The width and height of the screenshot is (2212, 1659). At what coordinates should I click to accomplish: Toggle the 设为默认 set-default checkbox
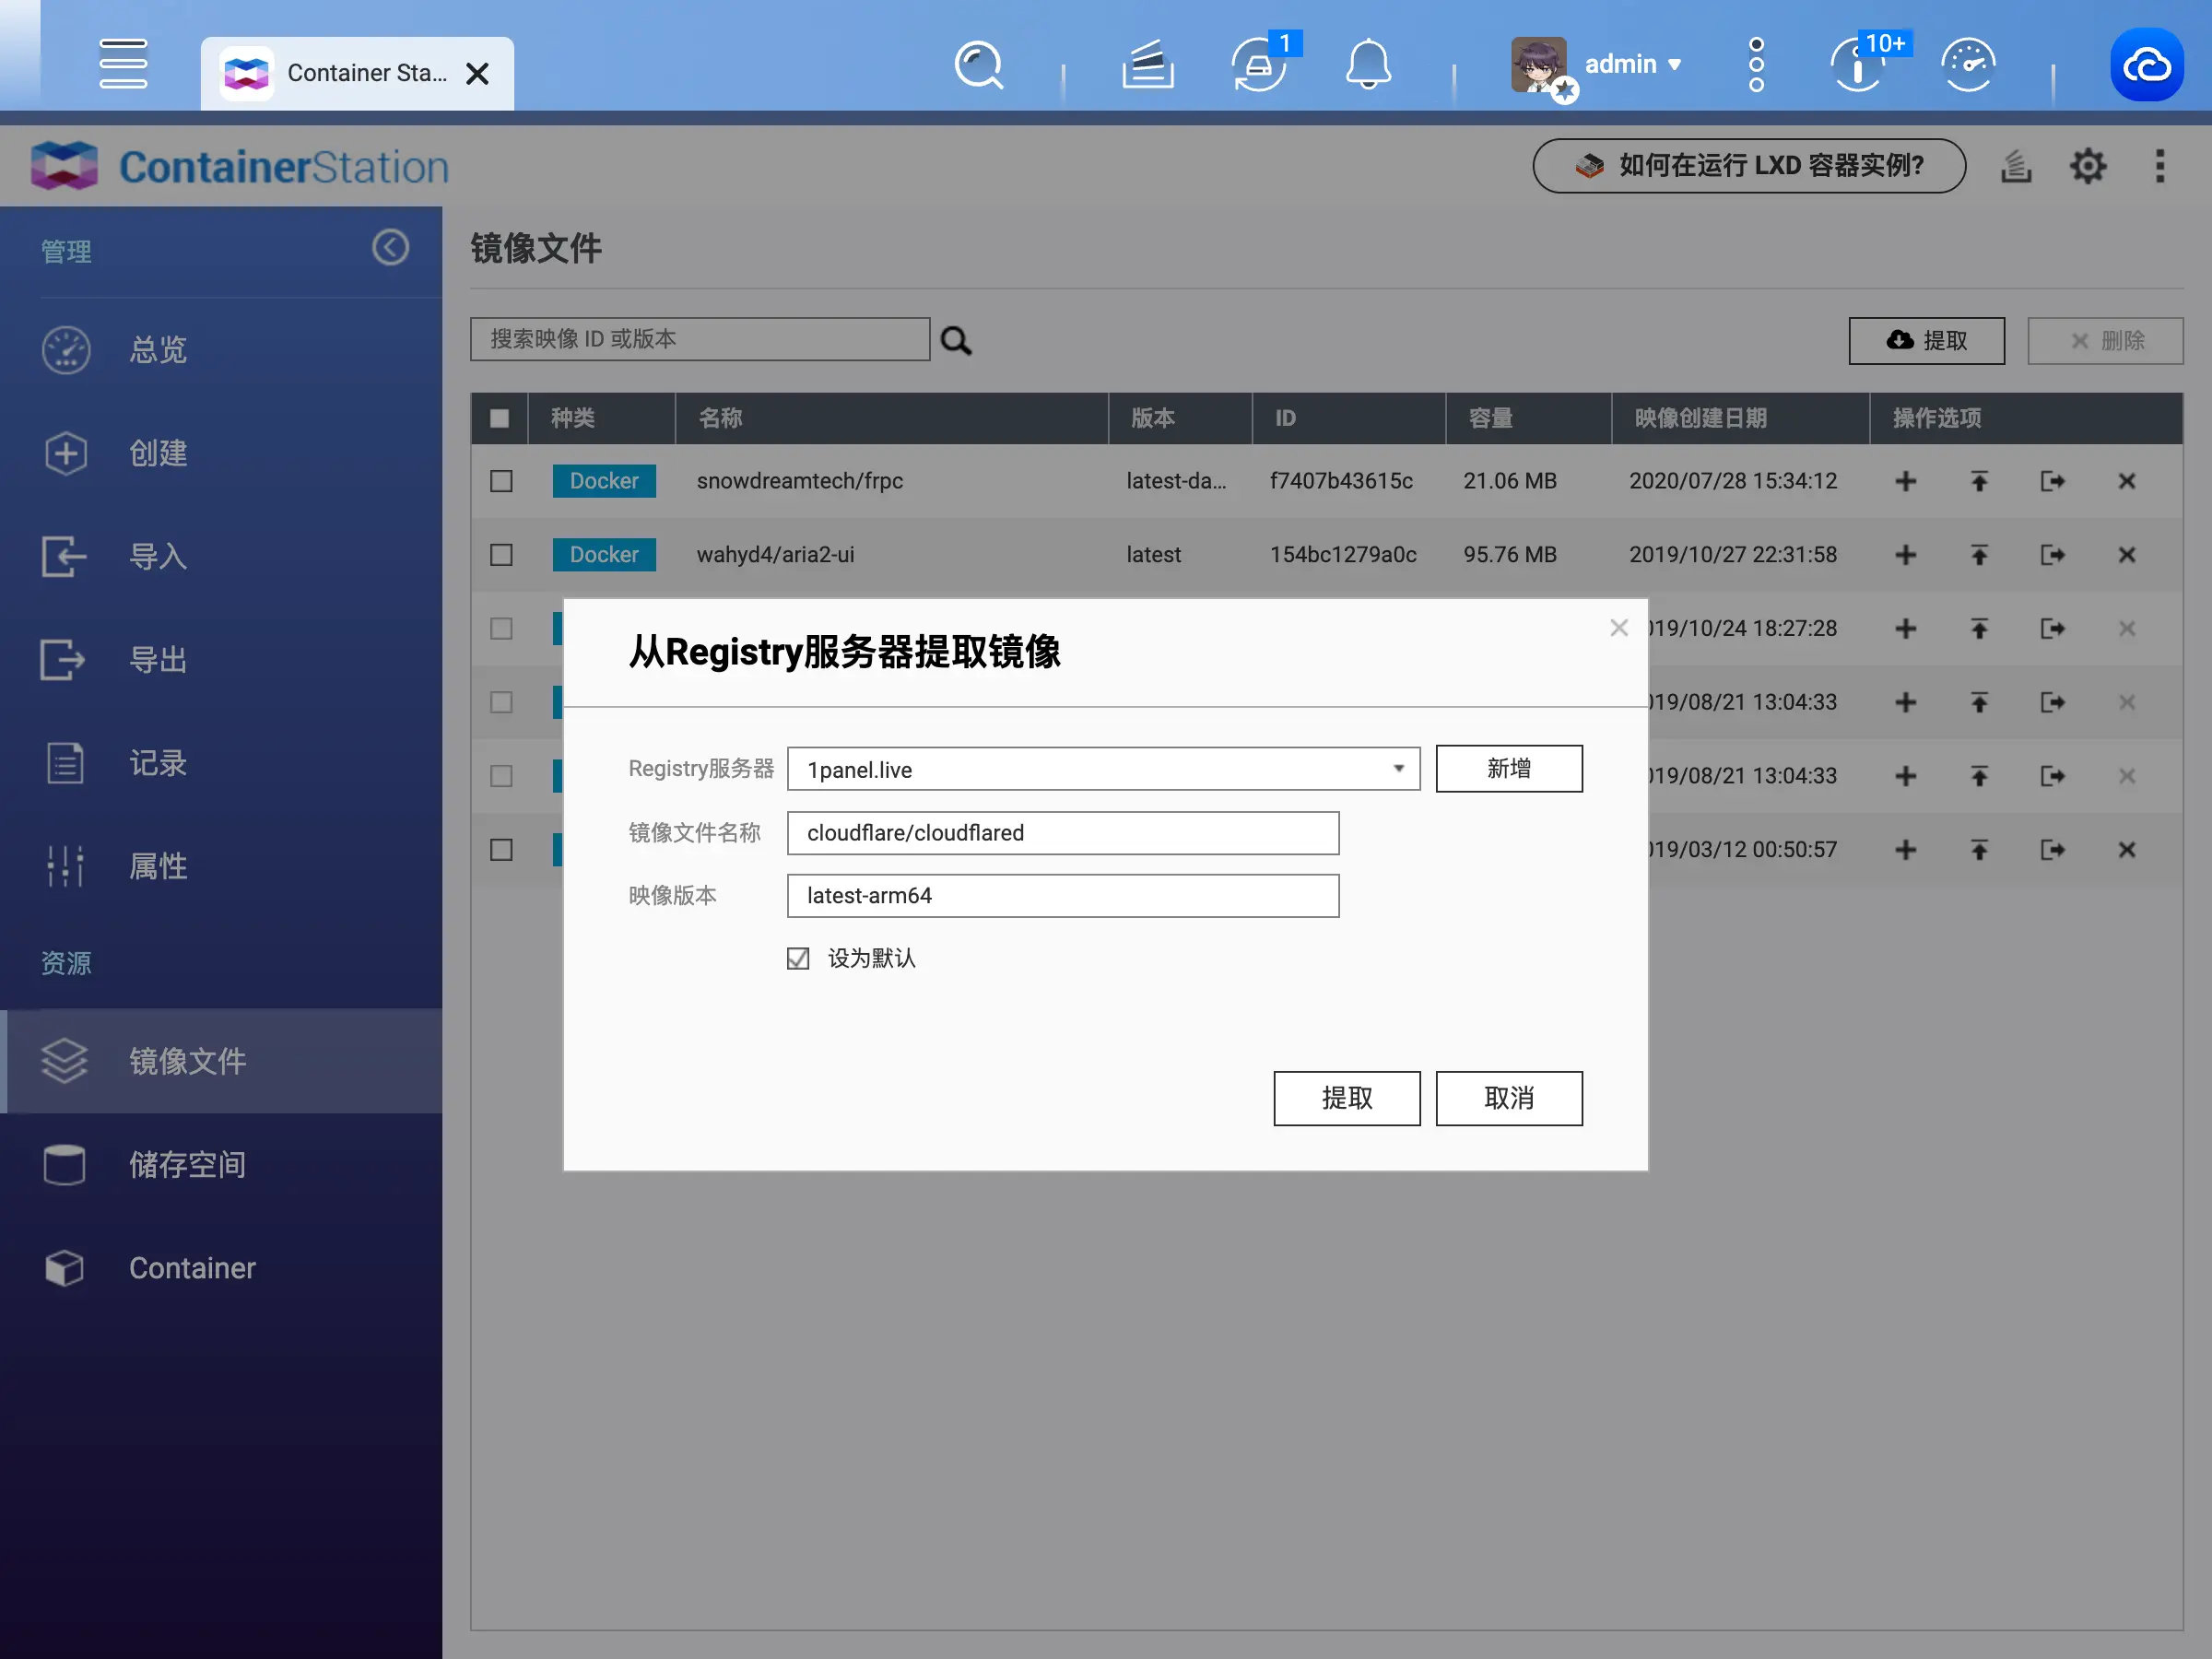tap(798, 958)
